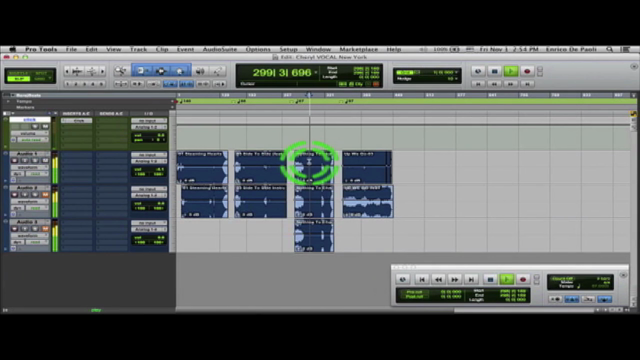The width and height of the screenshot is (640, 360).
Task: Click Audio 2 track name
Action: [27, 188]
